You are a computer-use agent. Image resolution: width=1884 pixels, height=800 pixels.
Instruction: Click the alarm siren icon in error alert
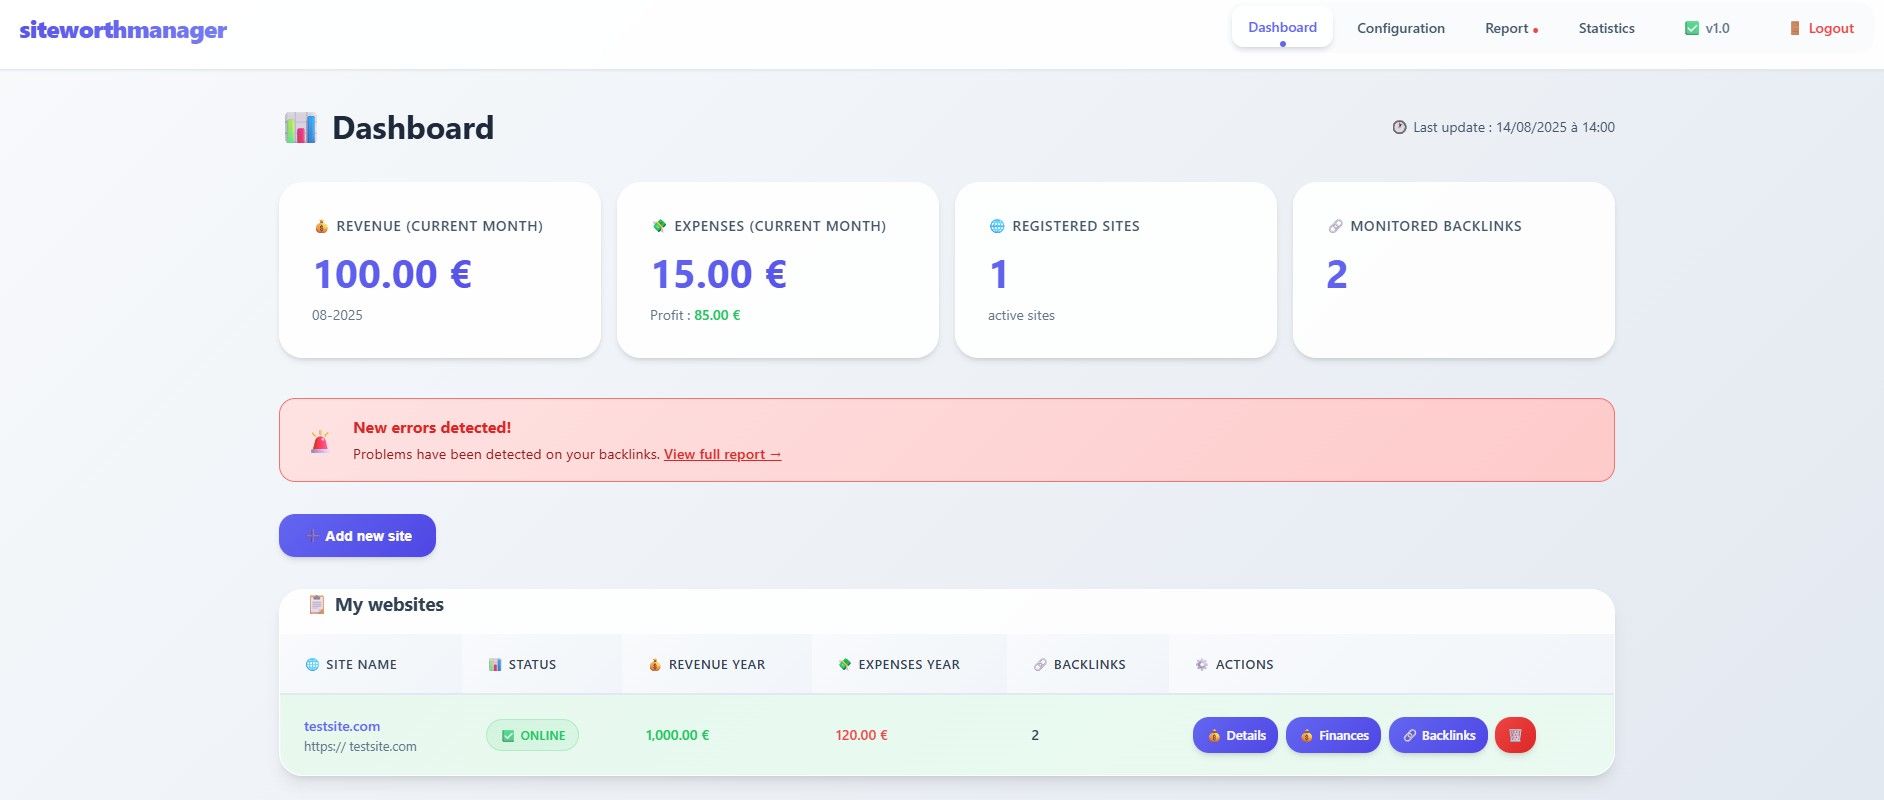coord(320,441)
